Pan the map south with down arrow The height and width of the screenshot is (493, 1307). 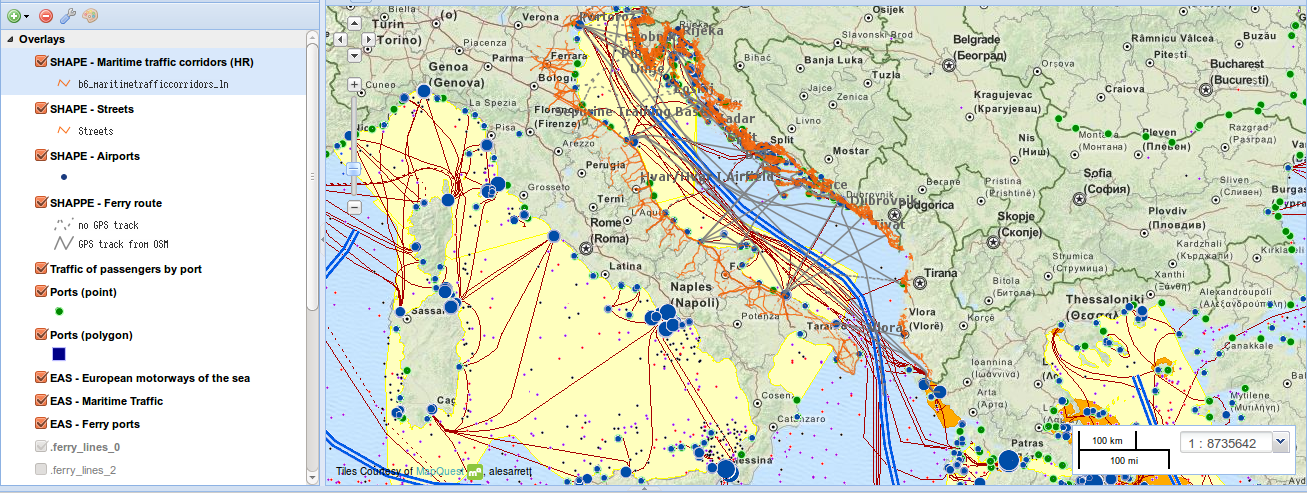click(x=354, y=55)
